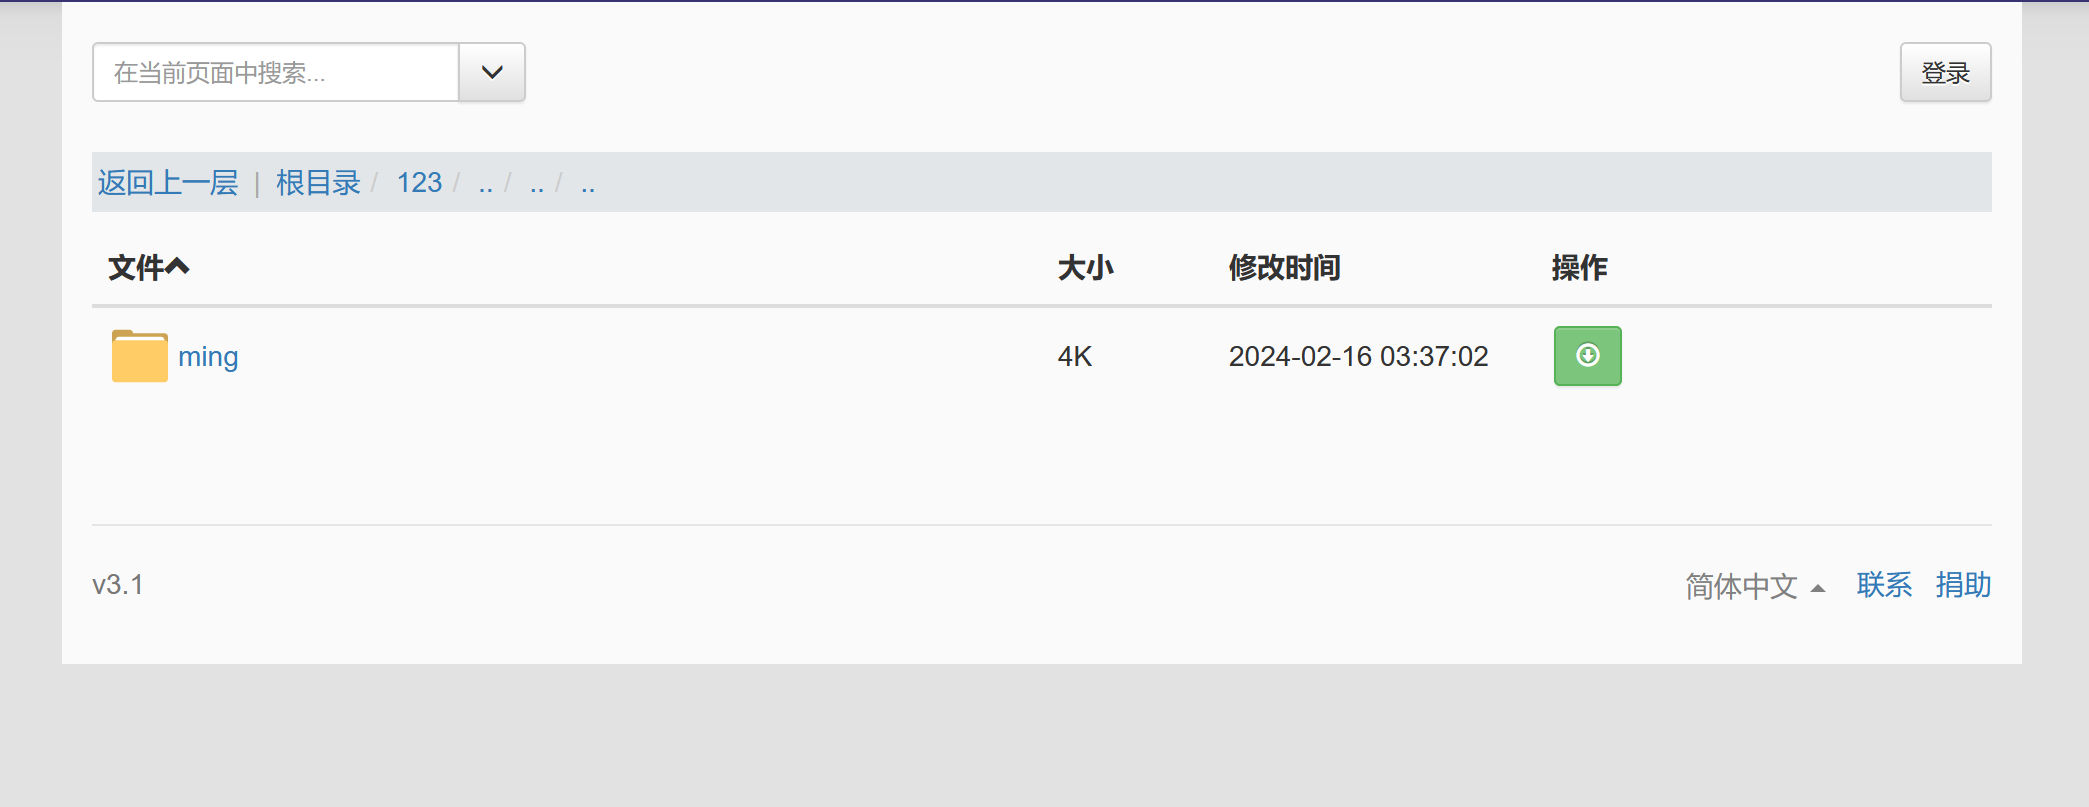Sort by the 大小 column header
The width and height of the screenshot is (2089, 807).
point(1085,267)
